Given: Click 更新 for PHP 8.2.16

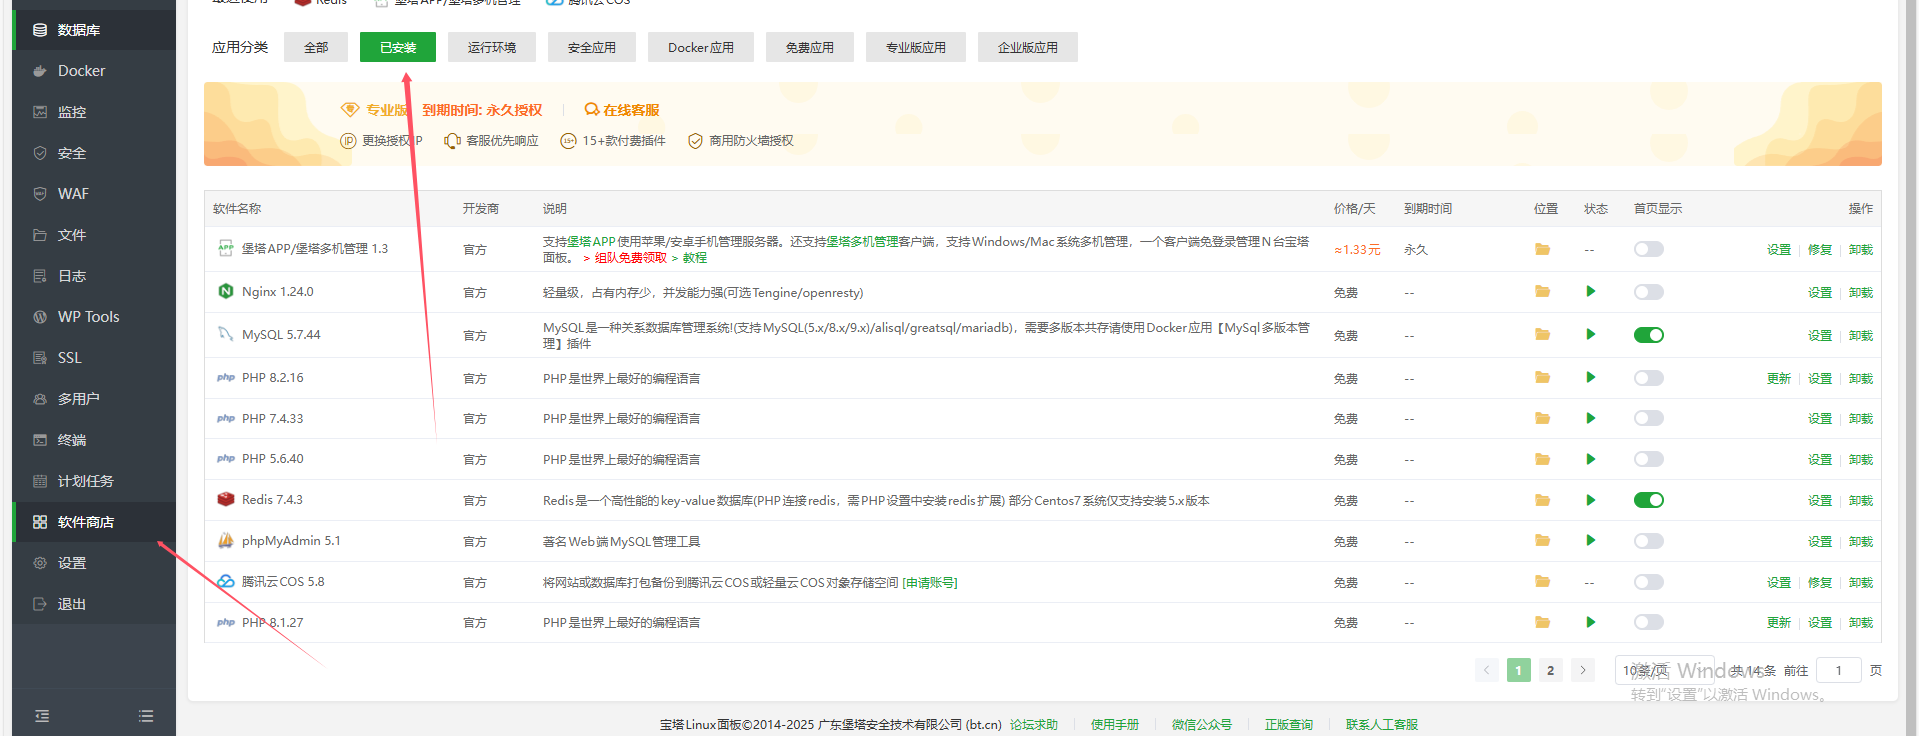Looking at the screenshot, I should coord(1779,378).
